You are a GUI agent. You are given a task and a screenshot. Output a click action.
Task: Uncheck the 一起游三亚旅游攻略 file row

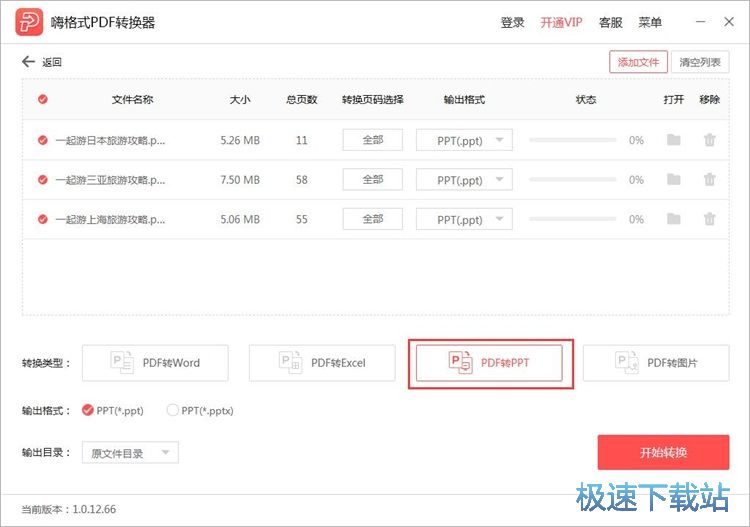pos(43,180)
